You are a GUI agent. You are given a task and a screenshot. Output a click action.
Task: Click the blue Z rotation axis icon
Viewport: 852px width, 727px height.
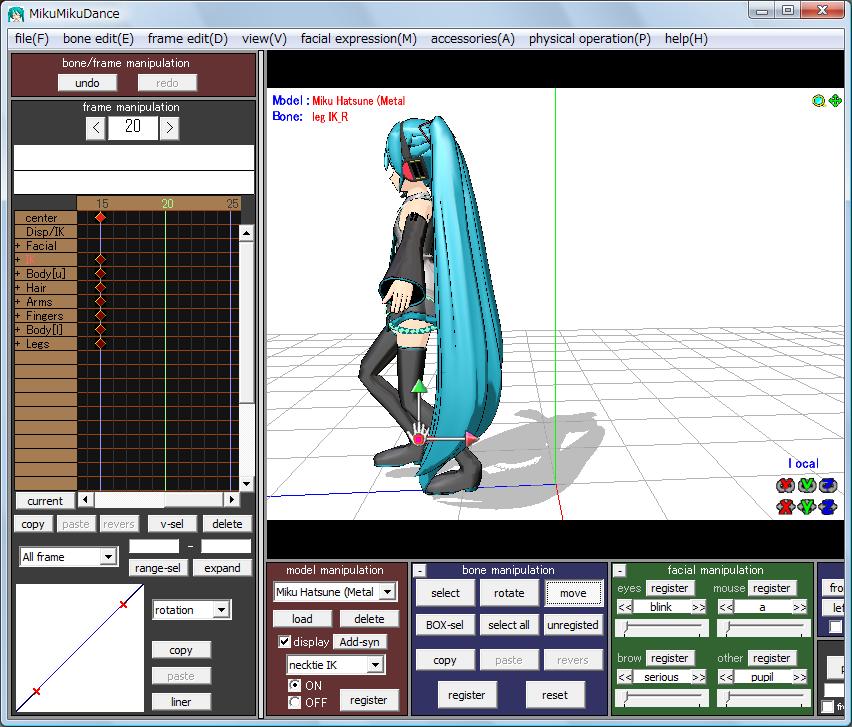pyautogui.click(x=828, y=485)
